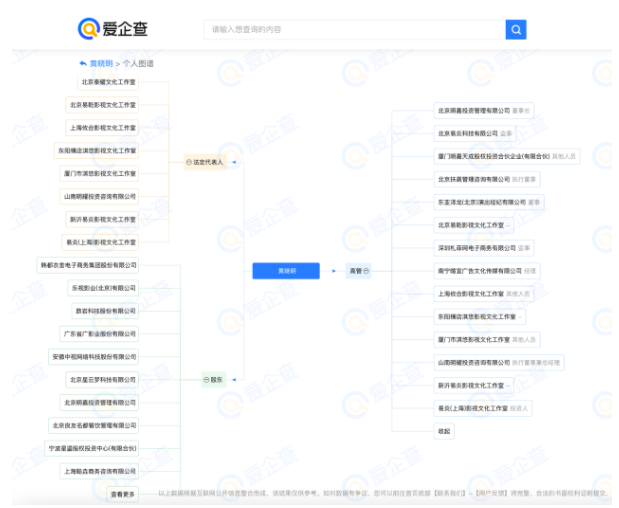This screenshot has width=619, height=508.
Task: Focus the search input field
Action: pos(355,30)
